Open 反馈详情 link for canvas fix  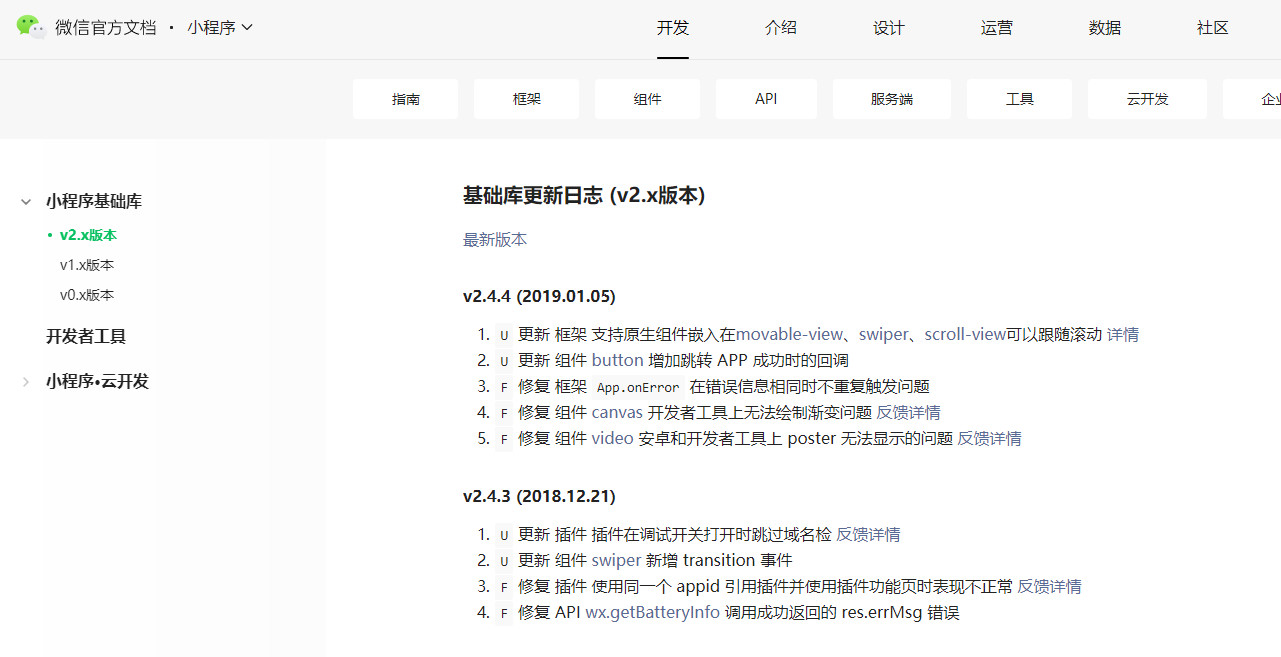(x=909, y=413)
